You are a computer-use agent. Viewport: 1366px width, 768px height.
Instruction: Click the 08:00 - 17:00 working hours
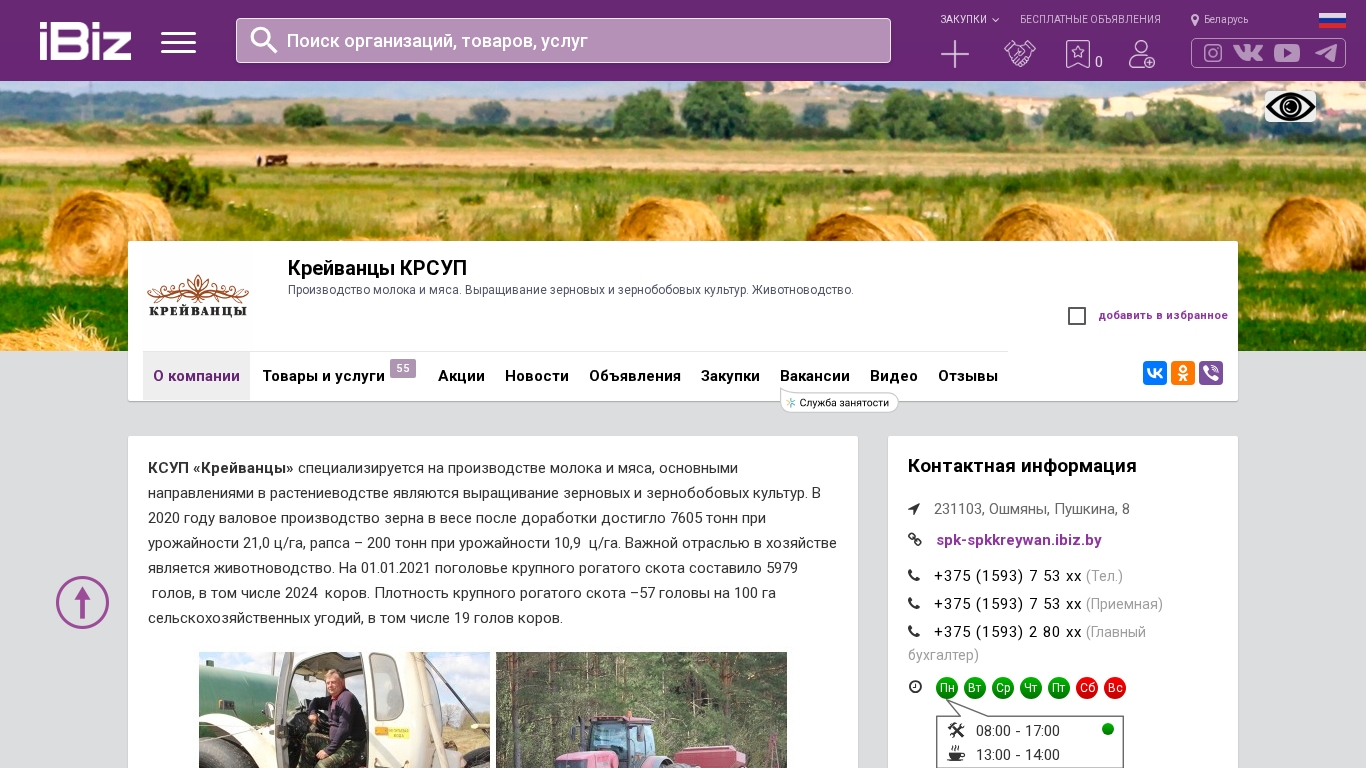(x=1018, y=731)
